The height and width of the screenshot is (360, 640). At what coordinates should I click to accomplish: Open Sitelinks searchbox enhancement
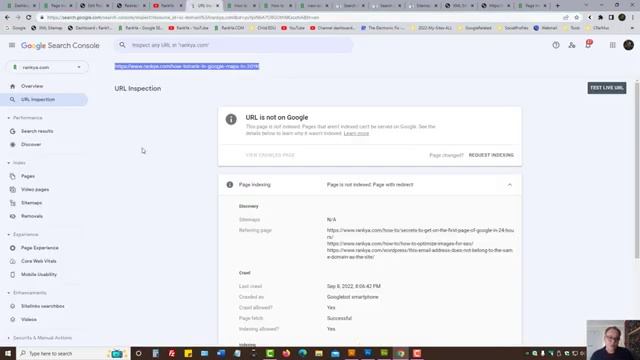click(44, 306)
